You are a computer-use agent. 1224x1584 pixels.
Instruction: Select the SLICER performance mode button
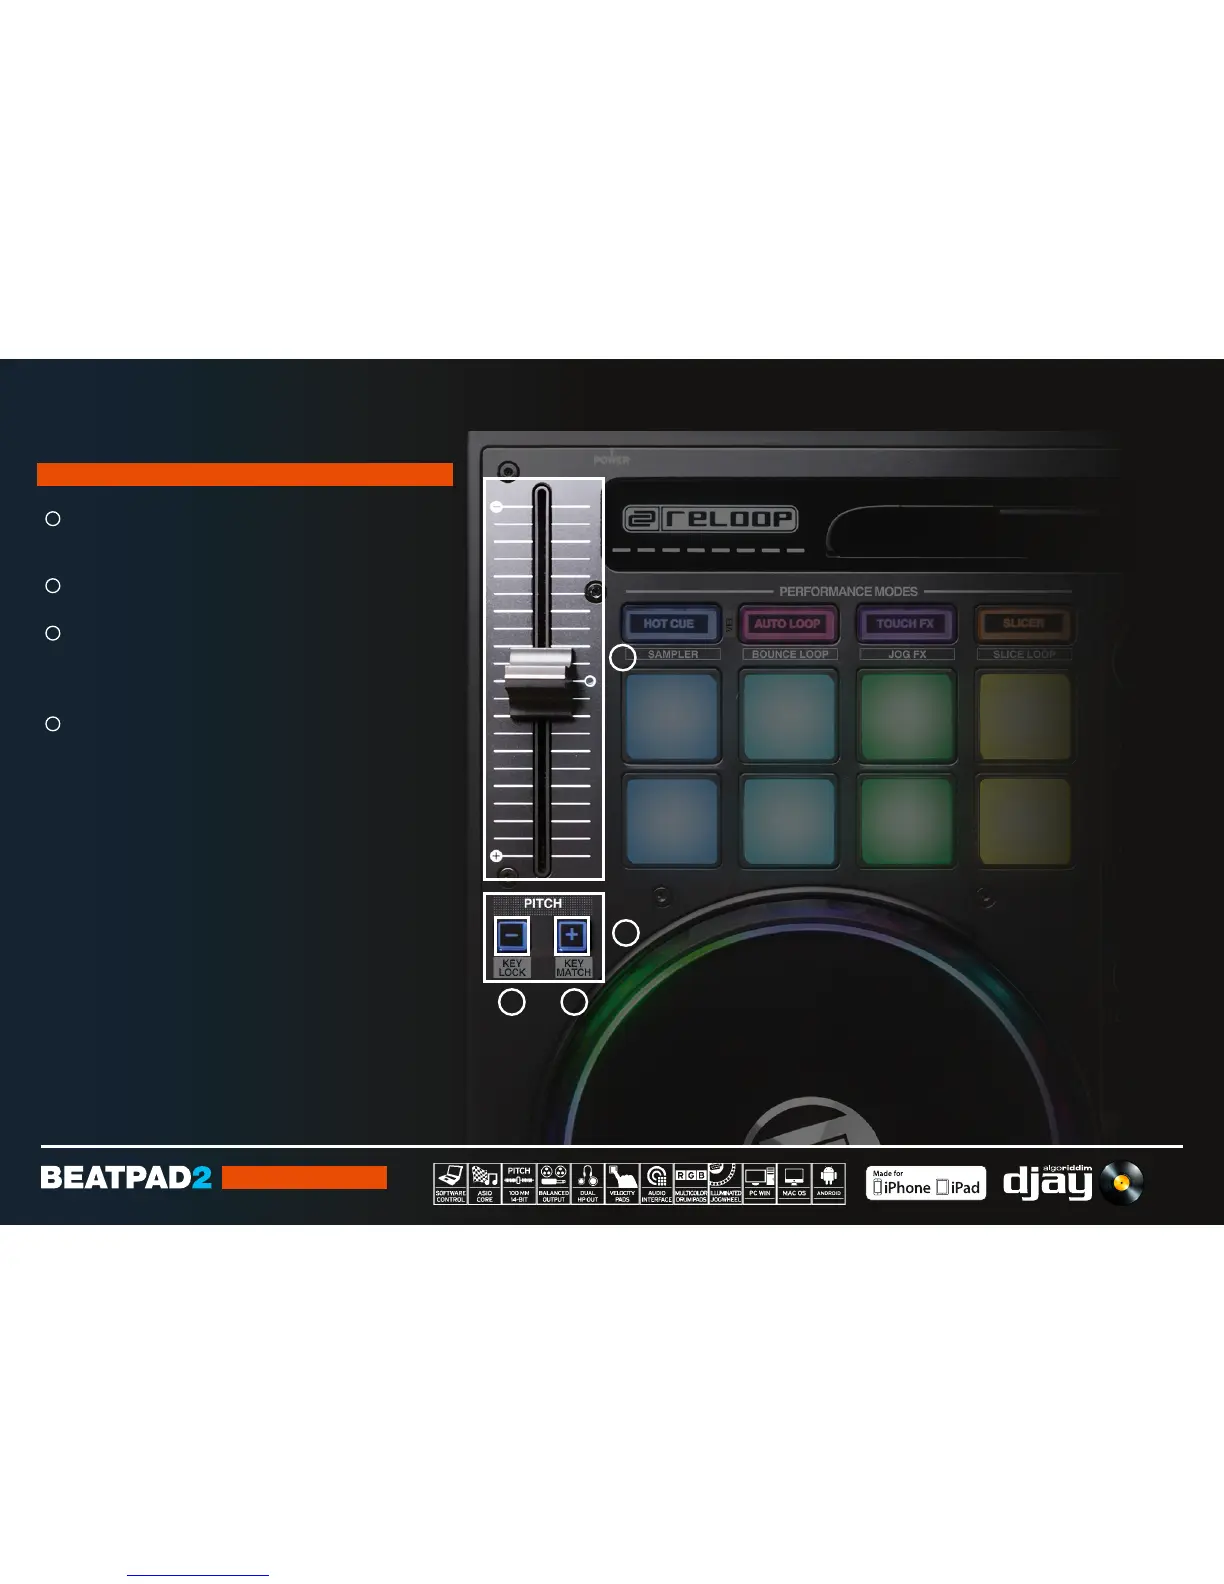coord(1023,623)
